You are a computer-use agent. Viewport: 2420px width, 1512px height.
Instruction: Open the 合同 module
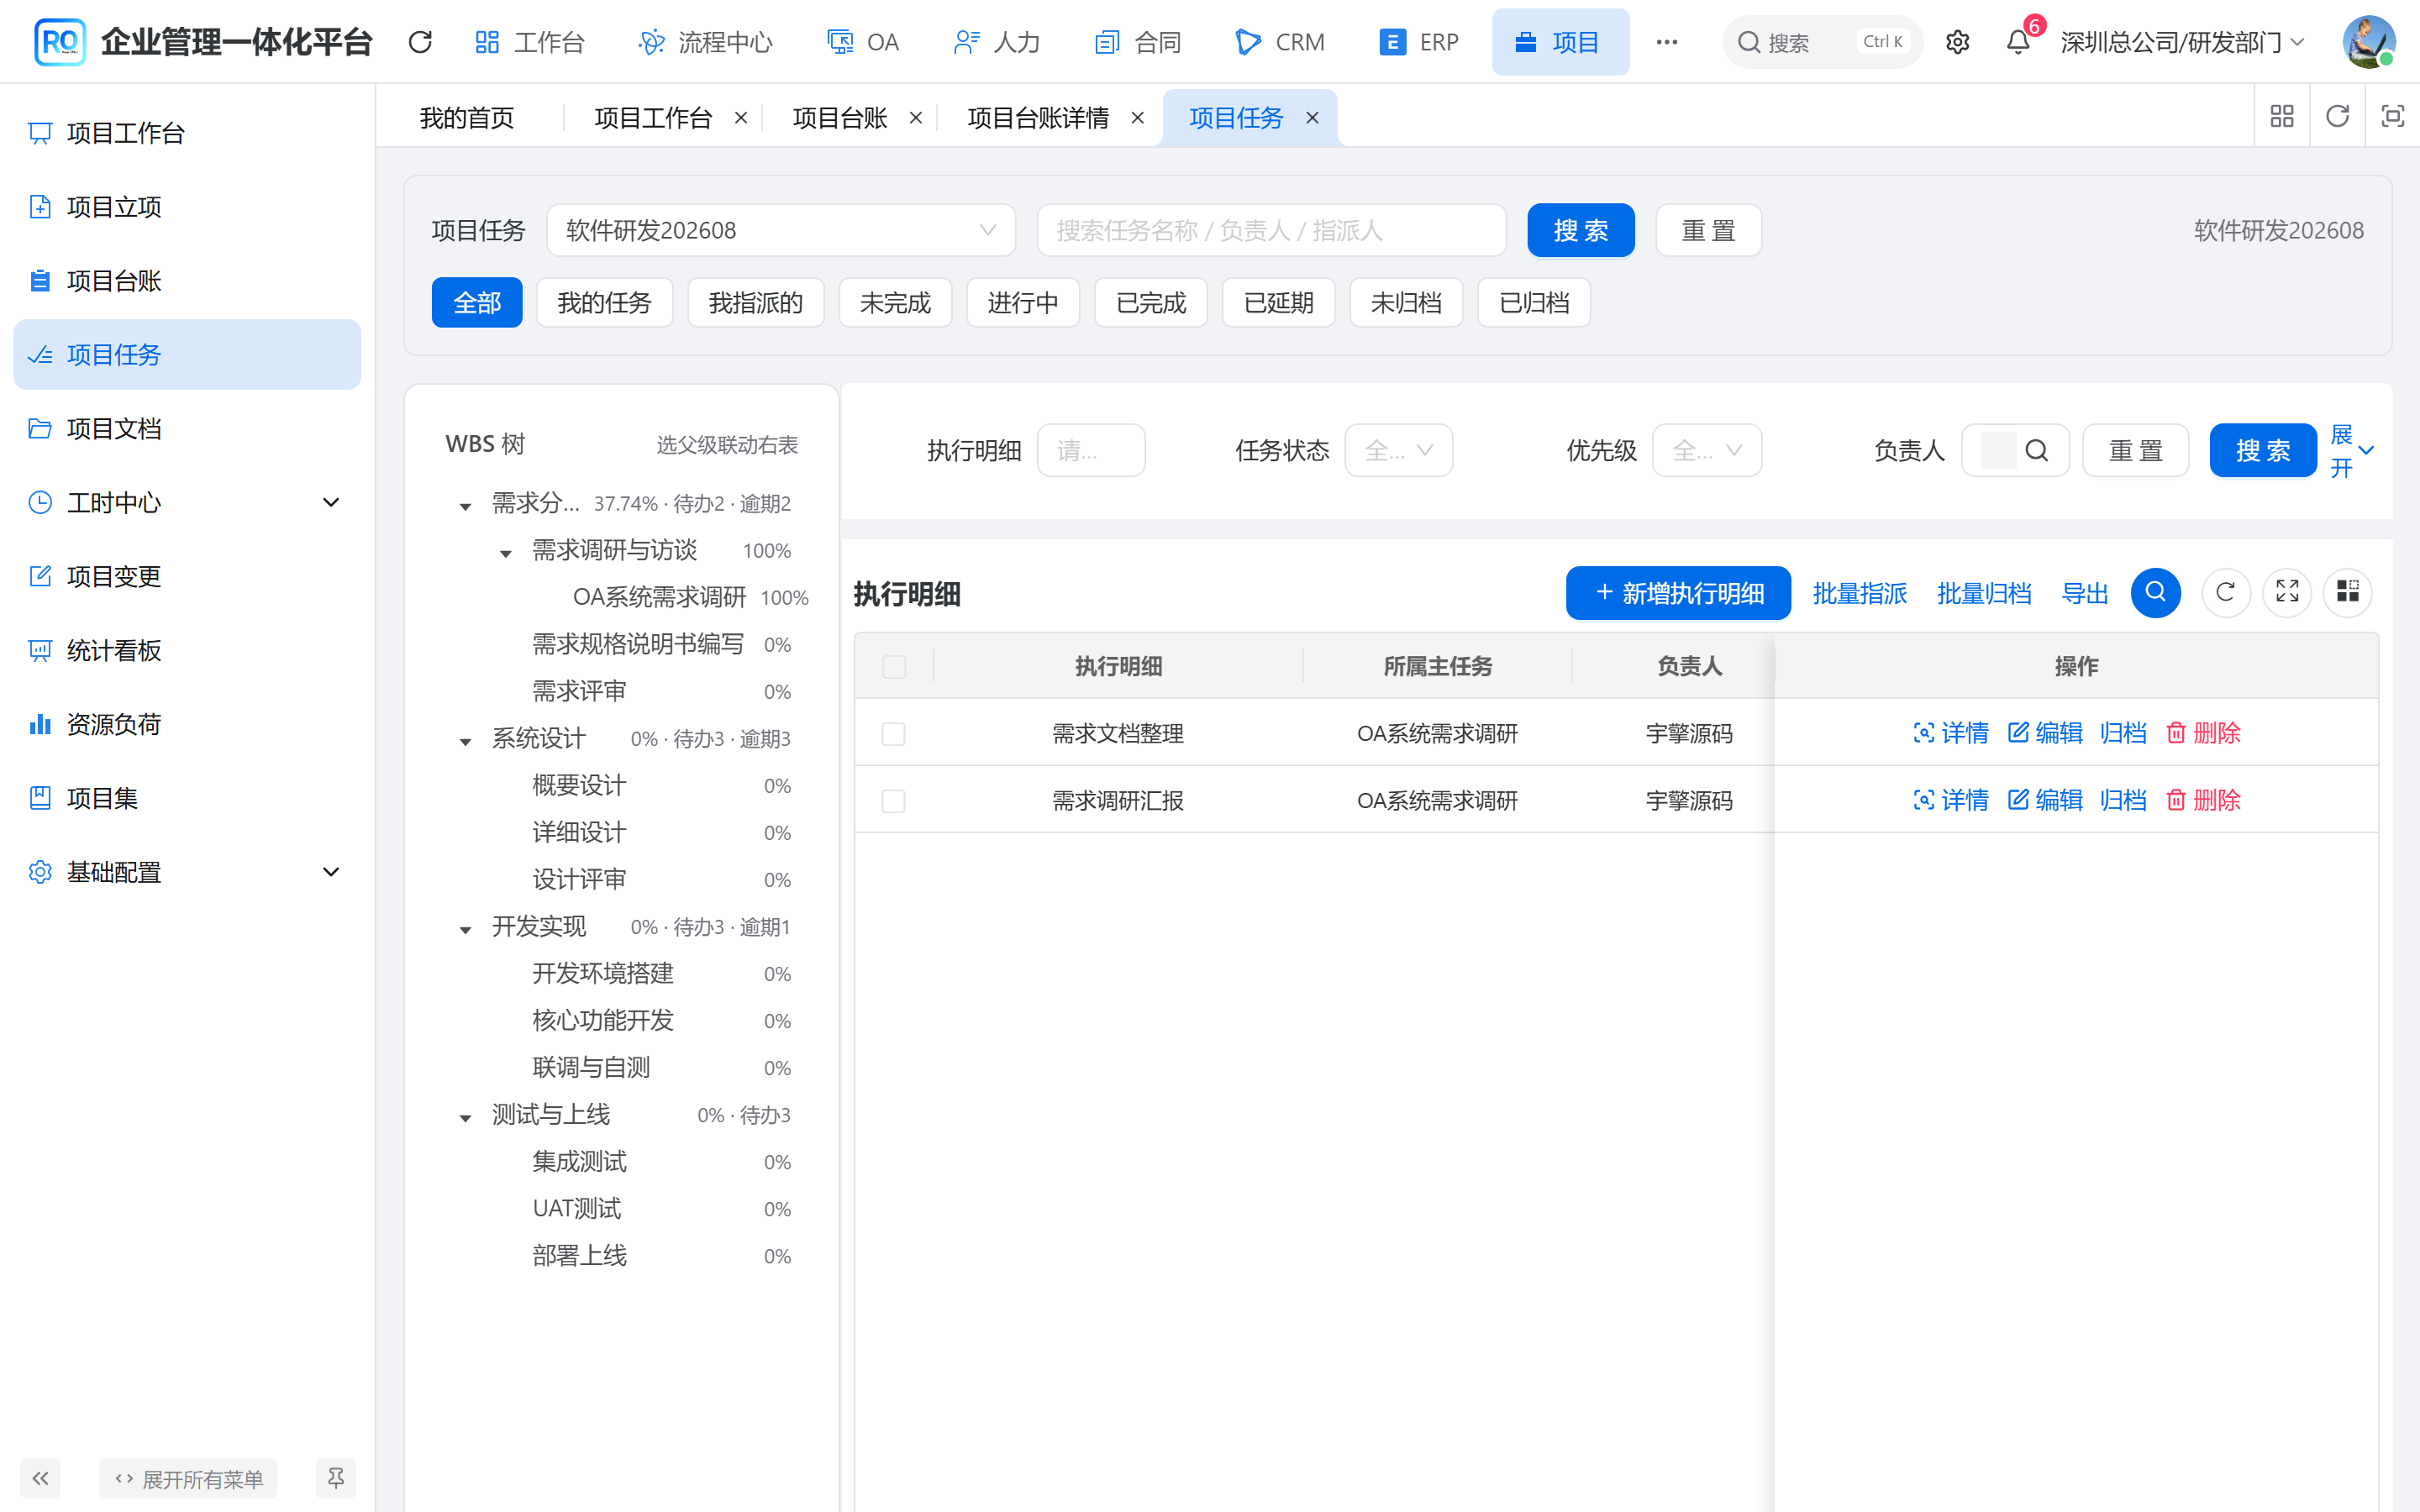pyautogui.click(x=1138, y=42)
